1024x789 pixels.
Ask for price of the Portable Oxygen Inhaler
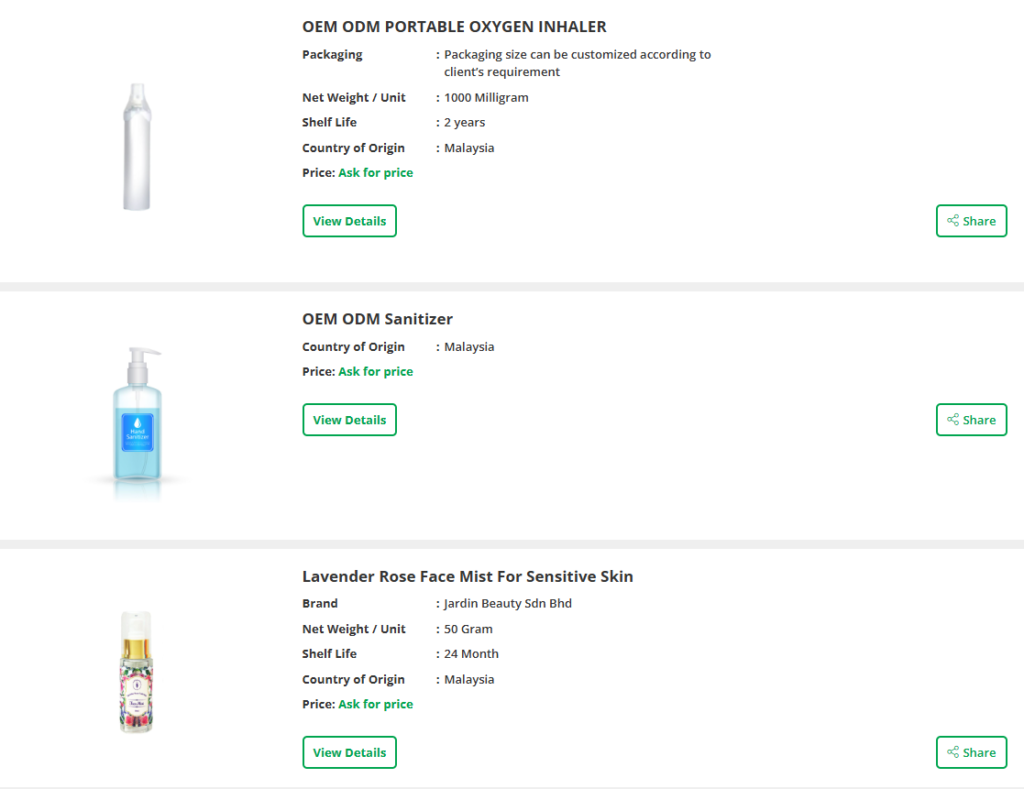375,173
